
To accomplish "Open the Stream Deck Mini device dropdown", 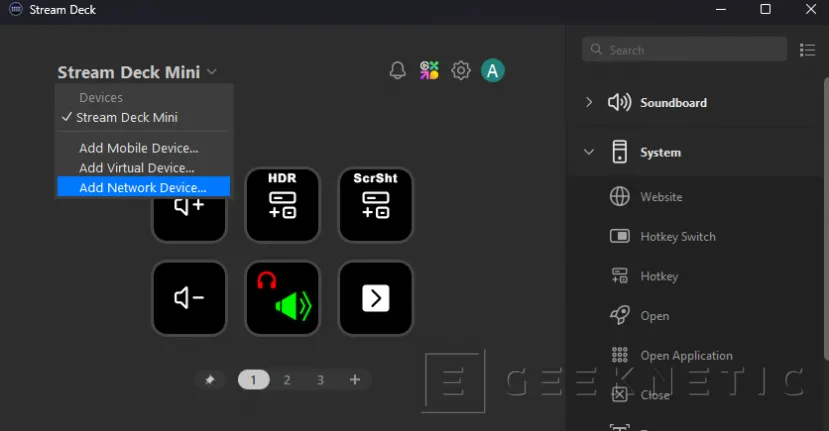I will [137, 72].
